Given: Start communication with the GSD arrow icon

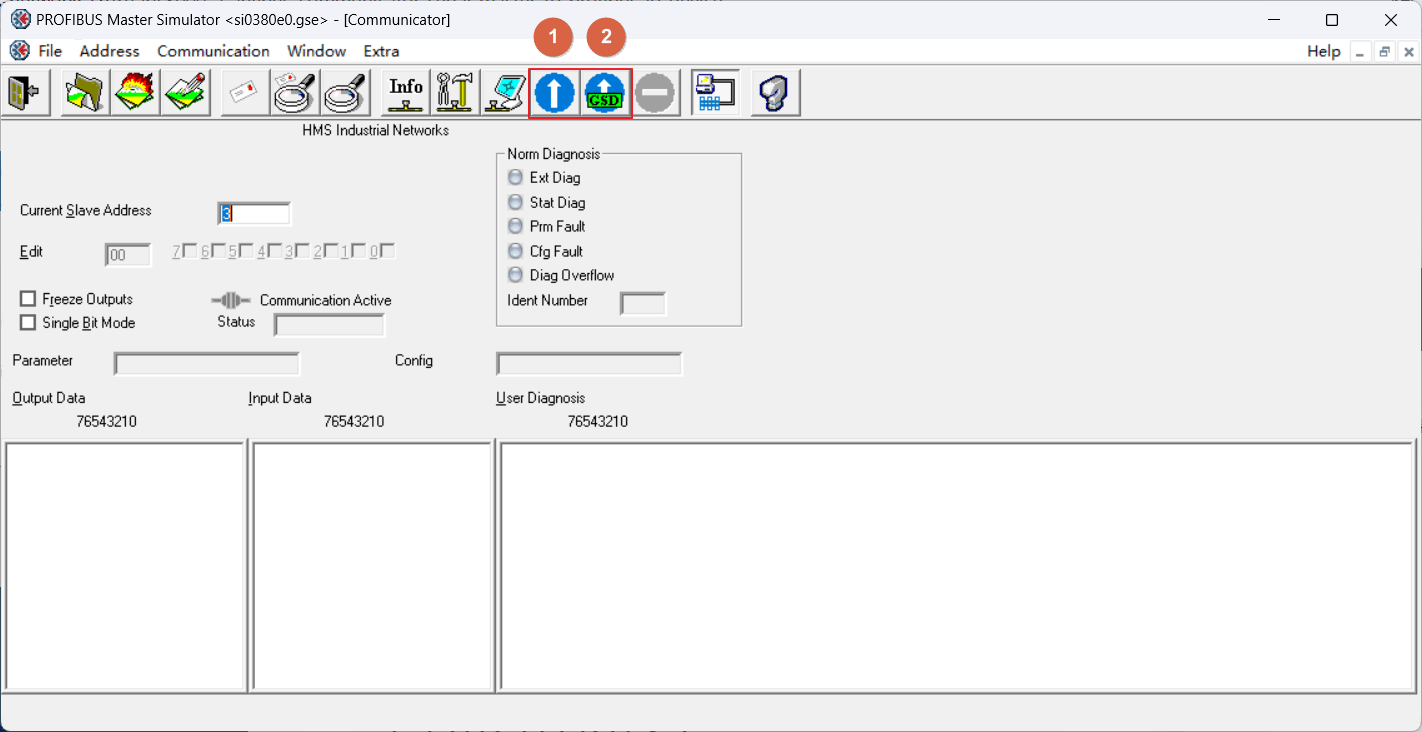Looking at the screenshot, I should 604,93.
